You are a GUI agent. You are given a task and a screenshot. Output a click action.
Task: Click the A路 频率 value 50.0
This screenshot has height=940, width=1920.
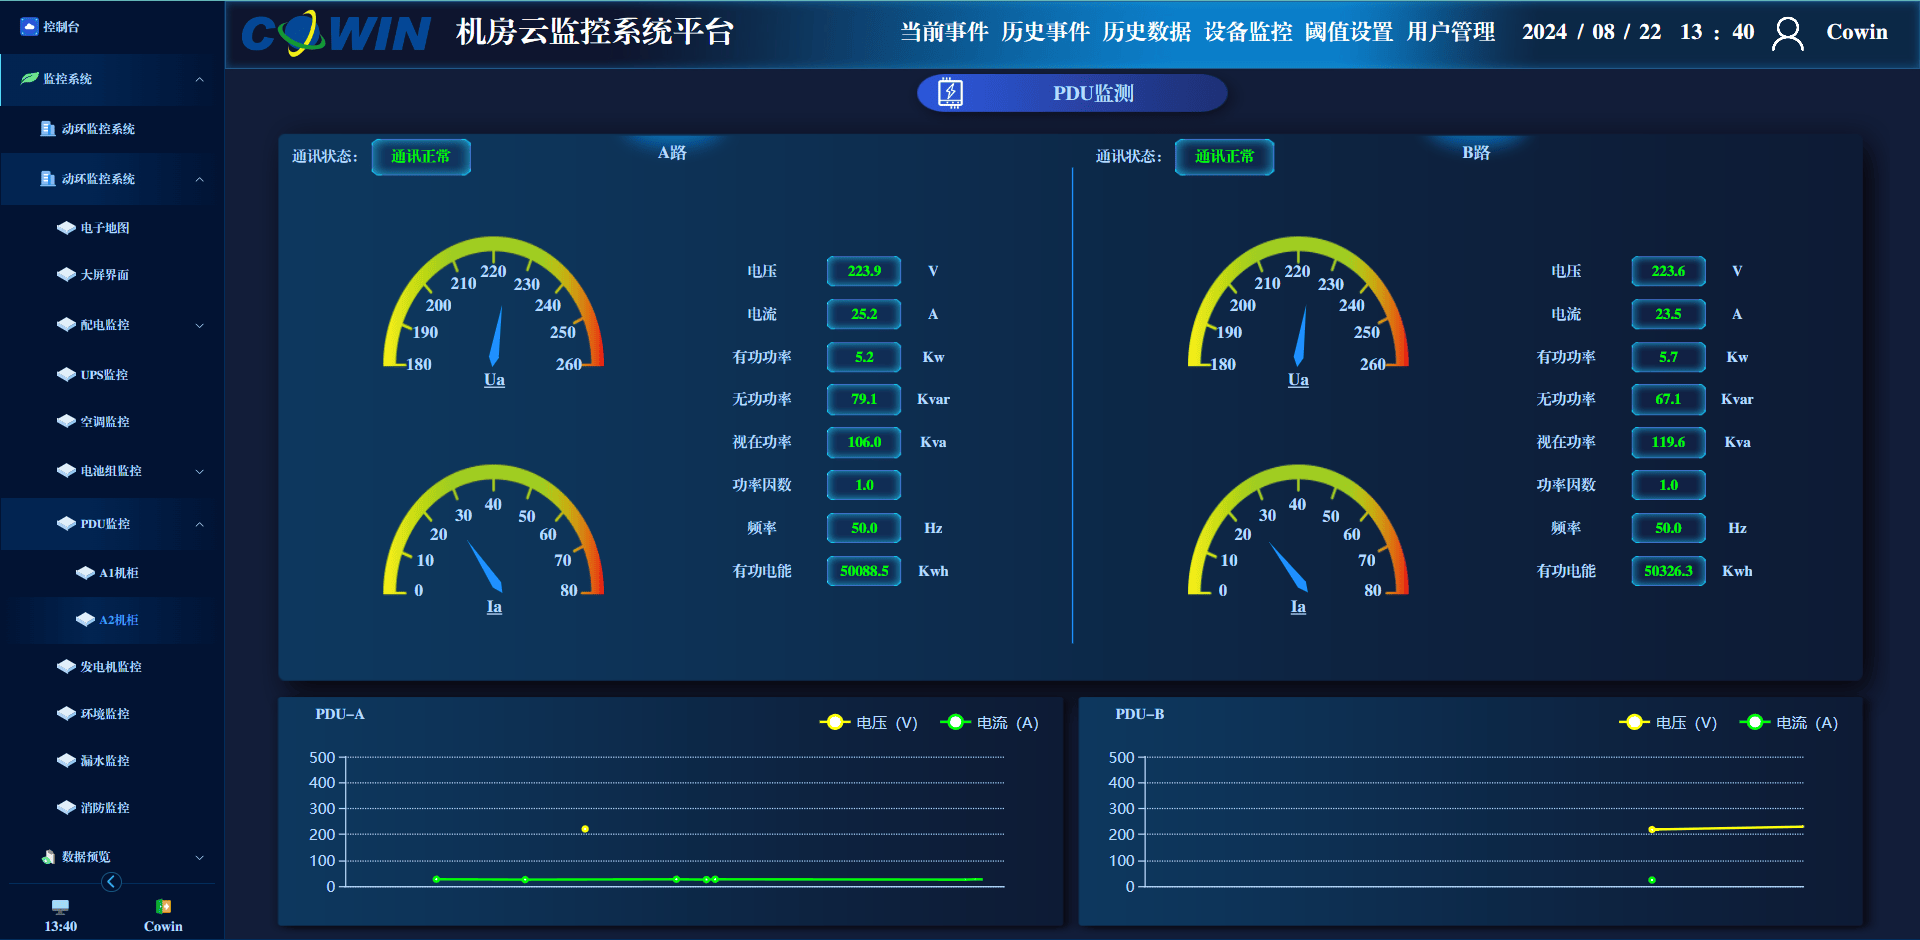point(864,528)
